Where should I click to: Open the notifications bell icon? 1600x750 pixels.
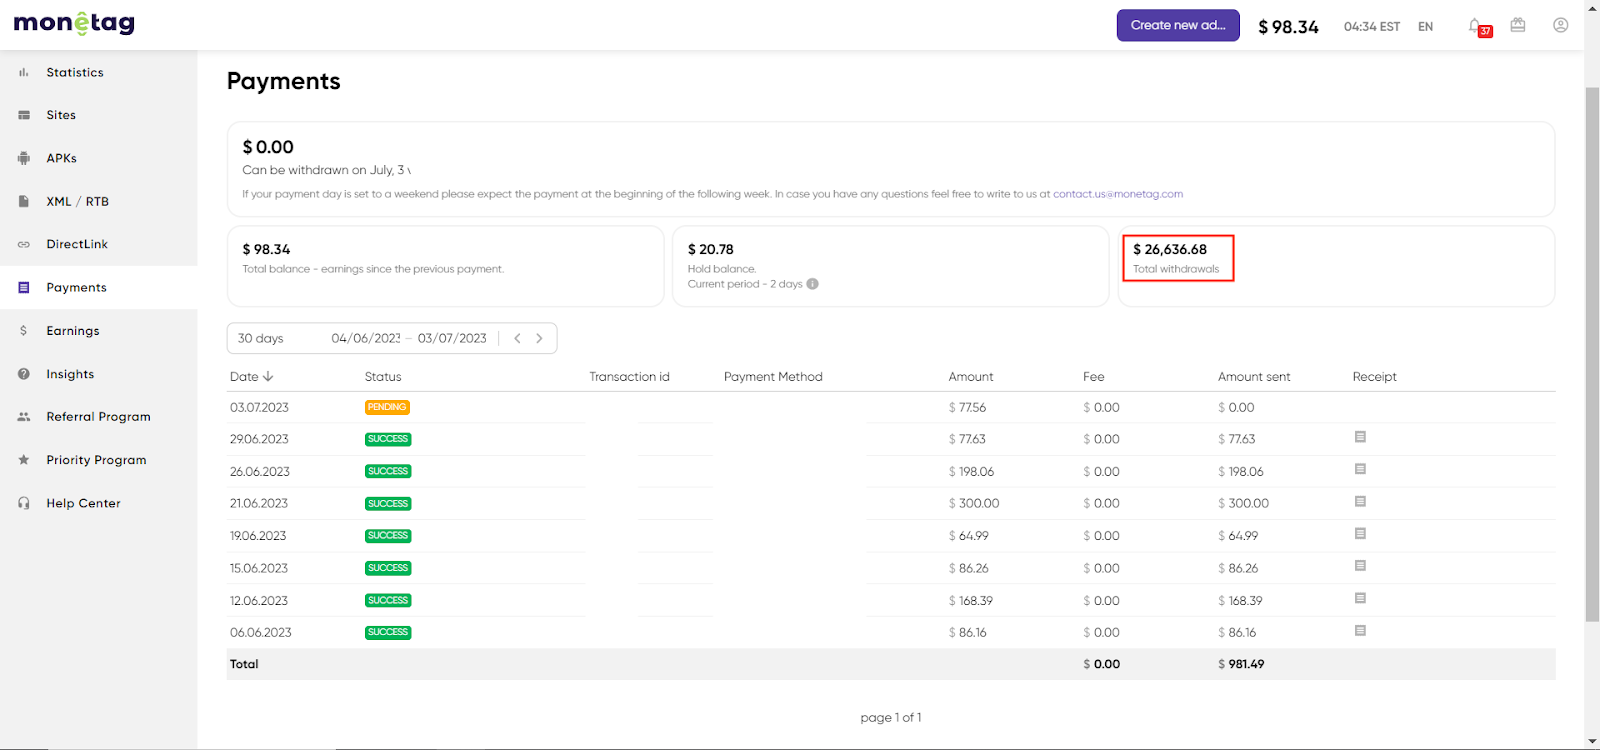coord(1475,26)
